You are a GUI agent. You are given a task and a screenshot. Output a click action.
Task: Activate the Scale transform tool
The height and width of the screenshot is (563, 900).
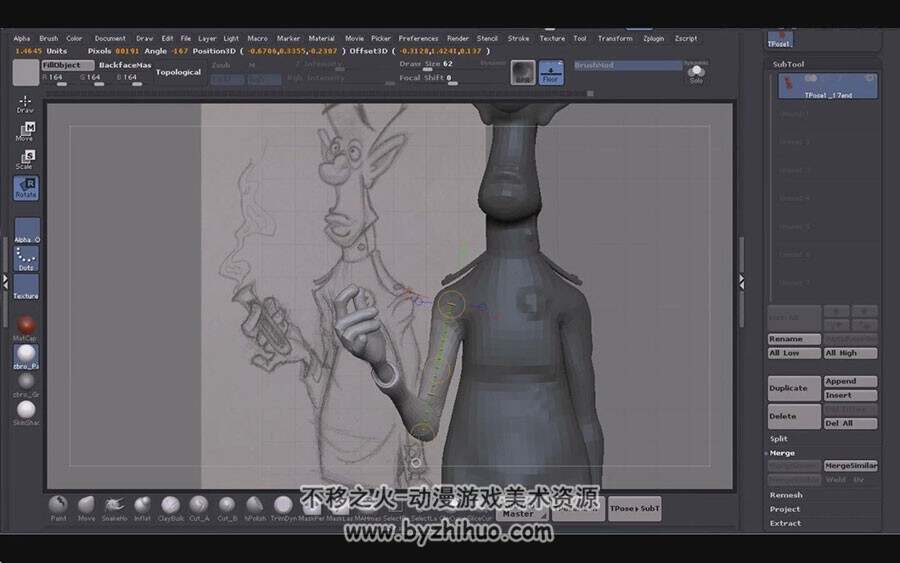pos(25,160)
